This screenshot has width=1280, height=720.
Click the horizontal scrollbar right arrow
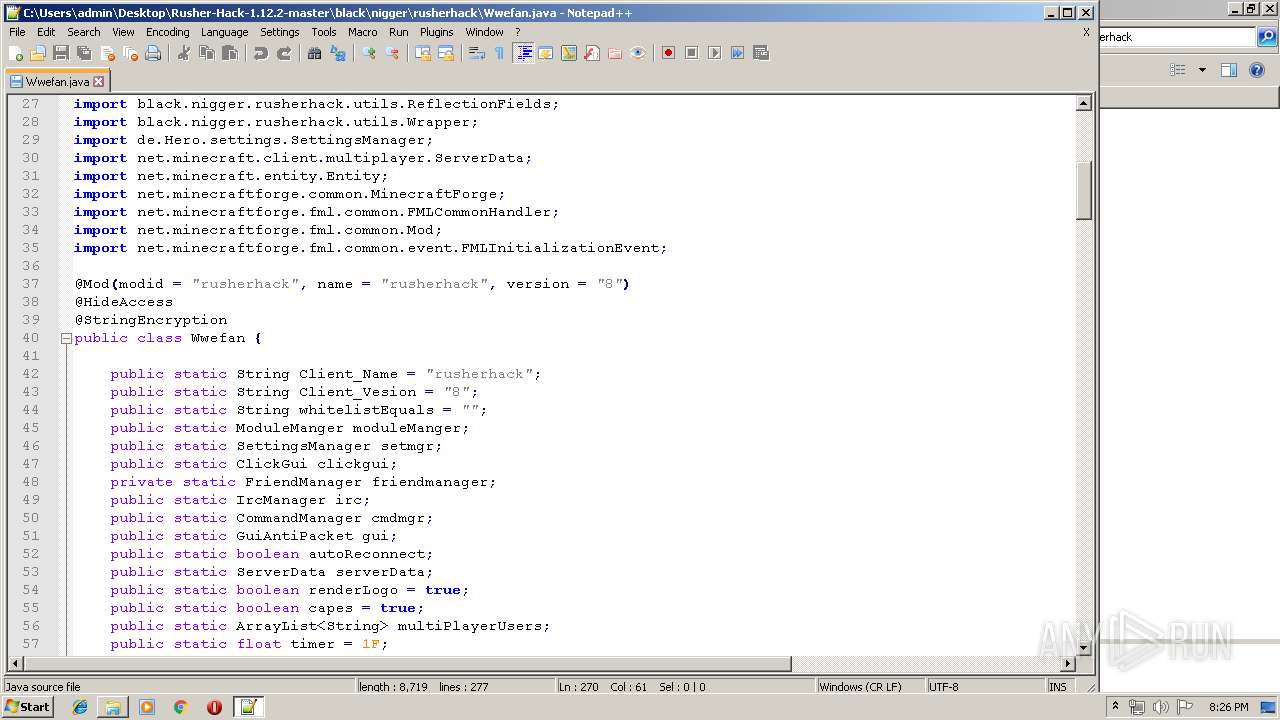pyautogui.click(x=1068, y=664)
